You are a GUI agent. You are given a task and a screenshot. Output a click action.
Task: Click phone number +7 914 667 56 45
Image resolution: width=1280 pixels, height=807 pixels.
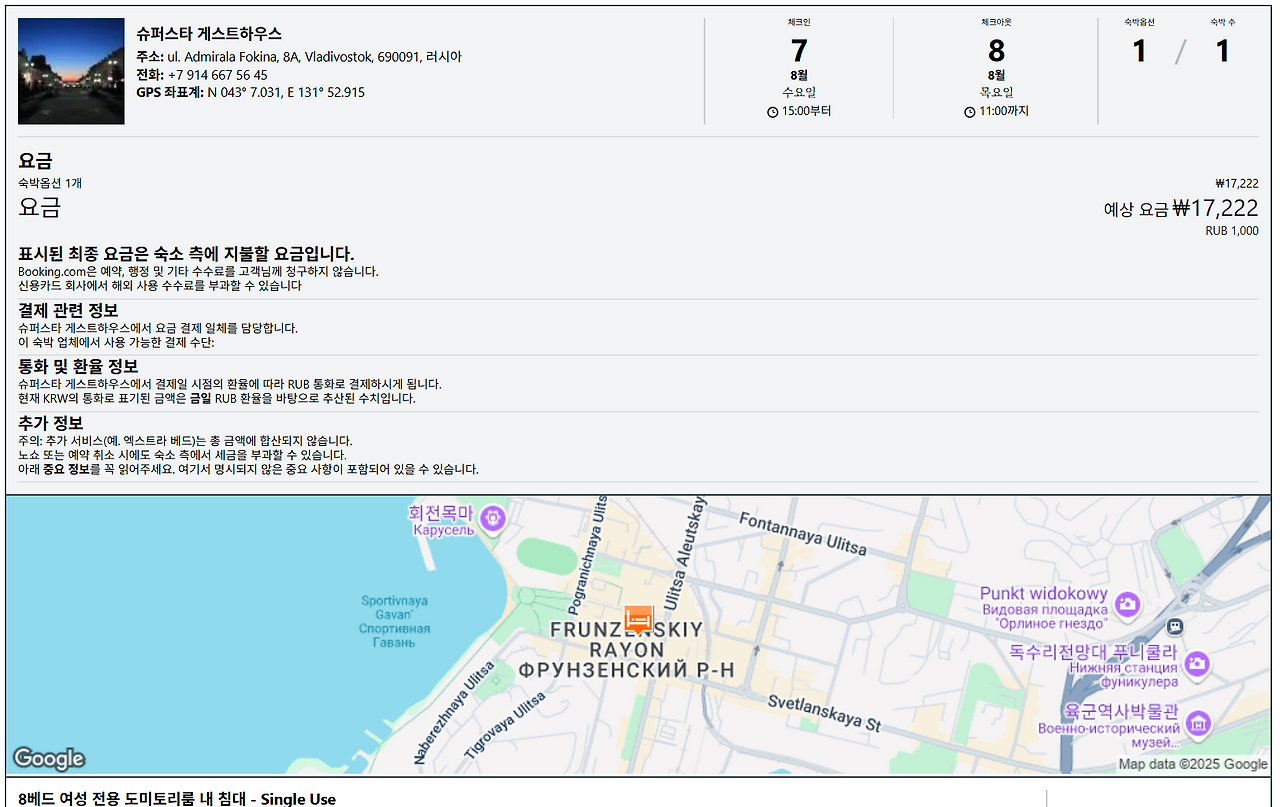[x=218, y=75]
